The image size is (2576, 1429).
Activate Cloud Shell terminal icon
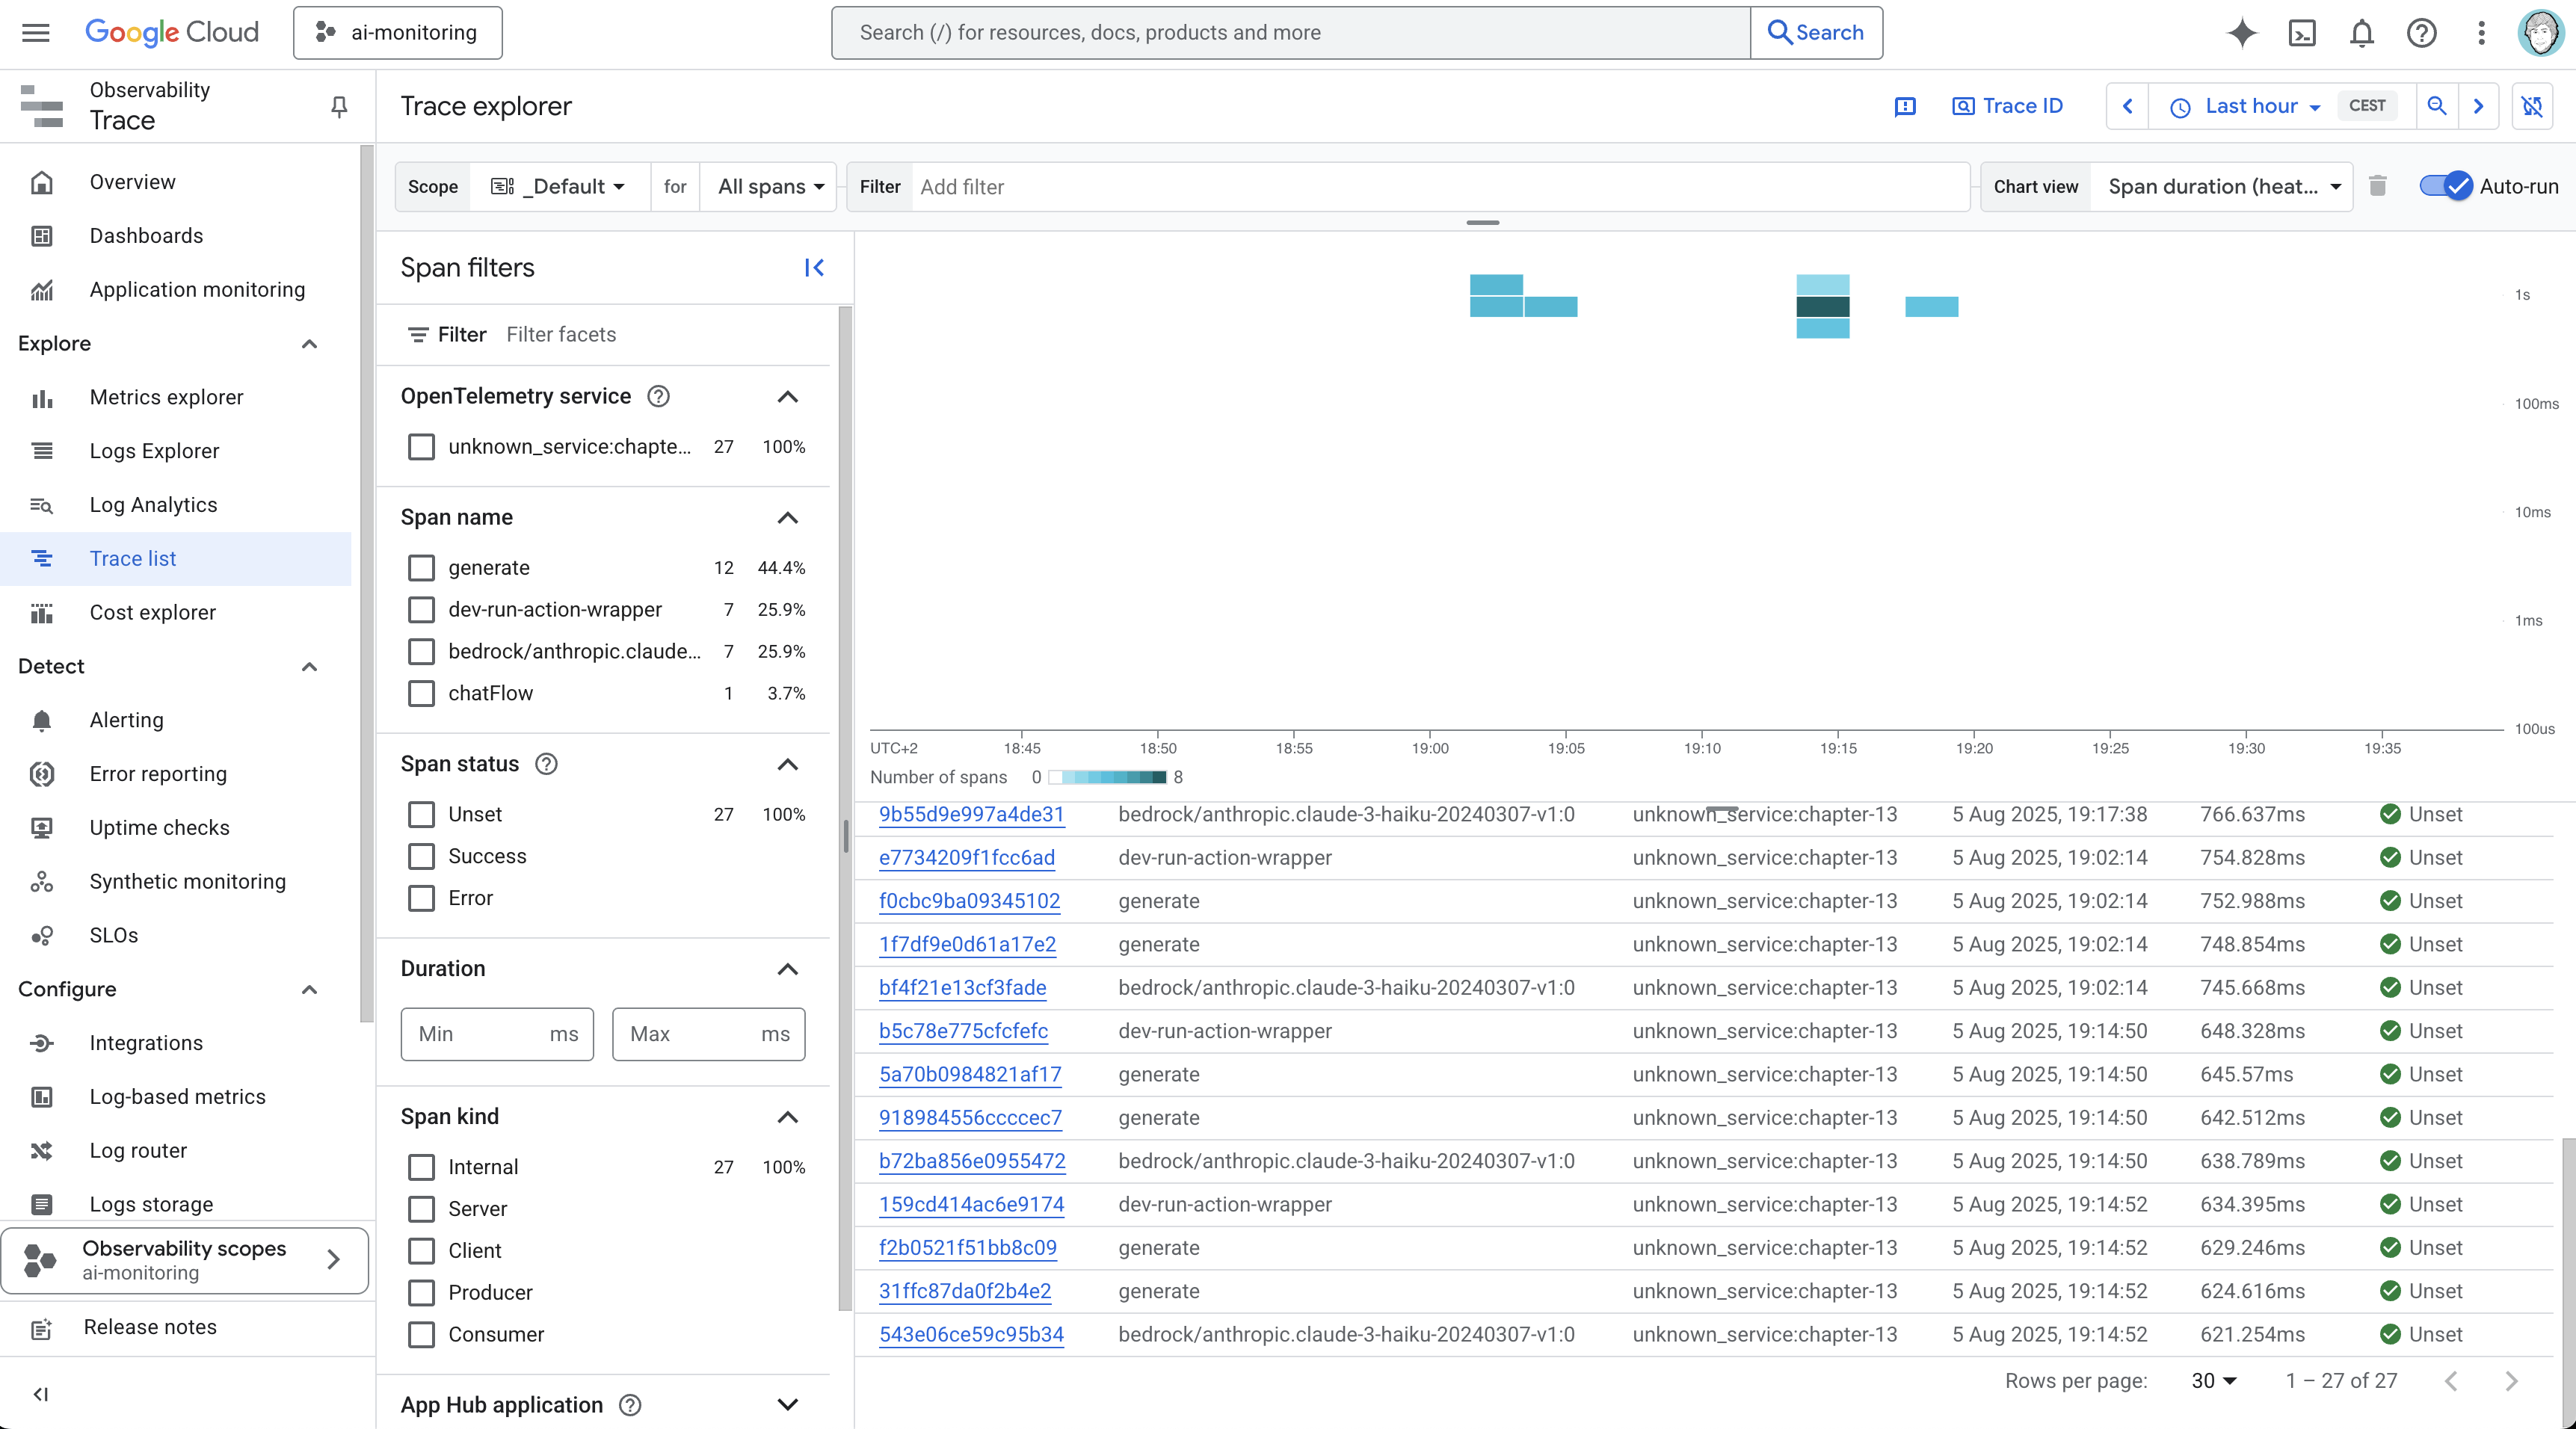pos(2302,33)
